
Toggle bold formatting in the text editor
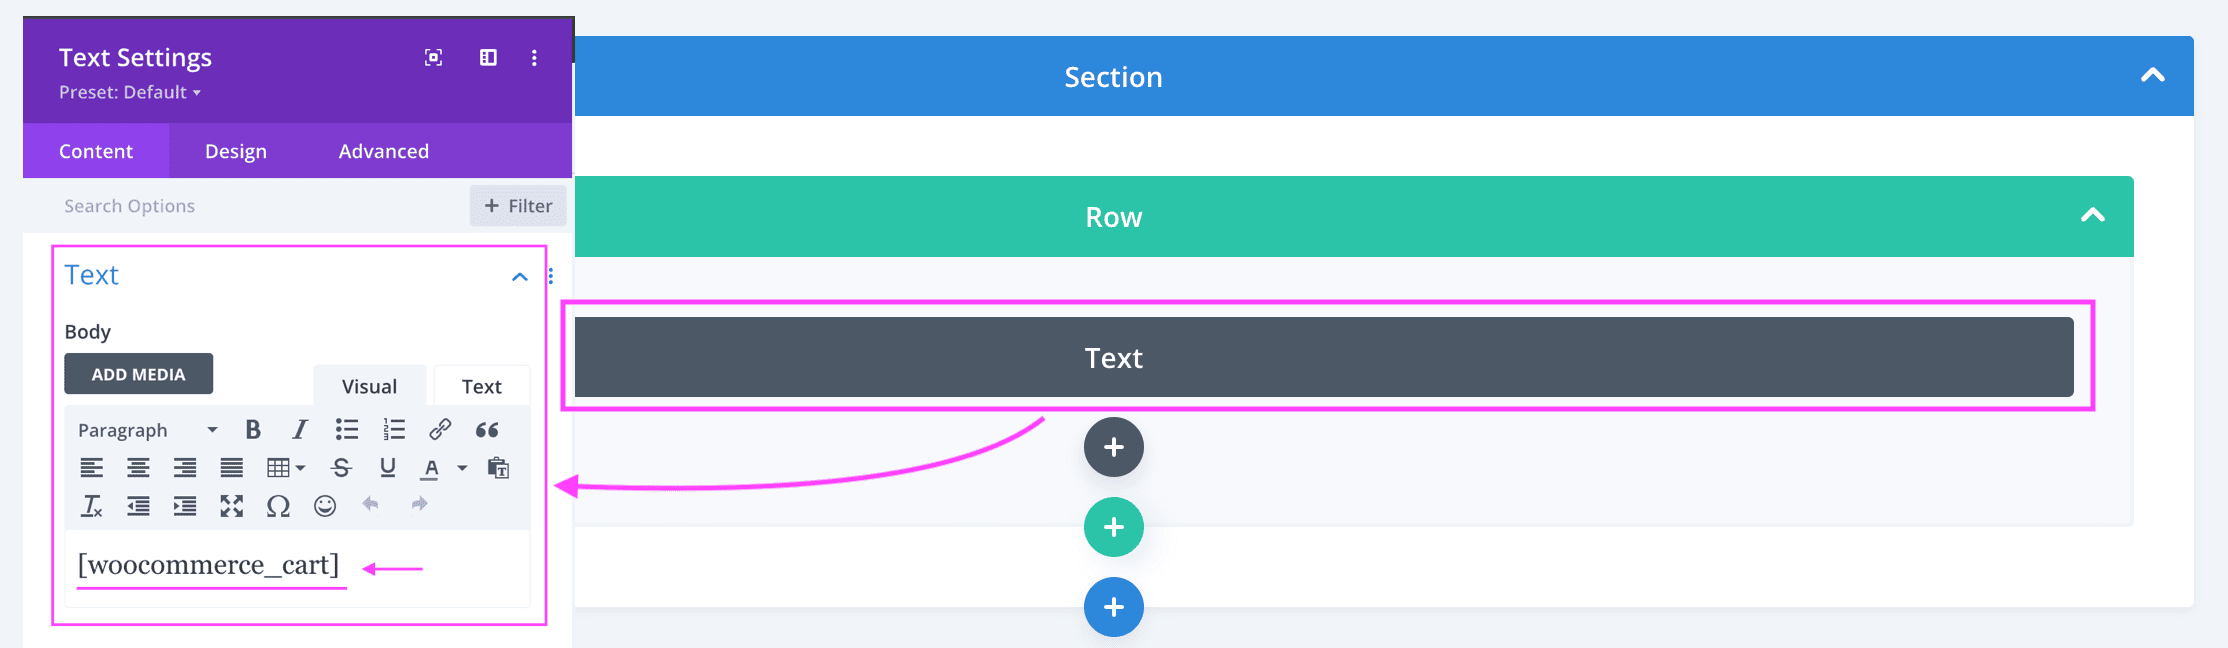click(252, 429)
